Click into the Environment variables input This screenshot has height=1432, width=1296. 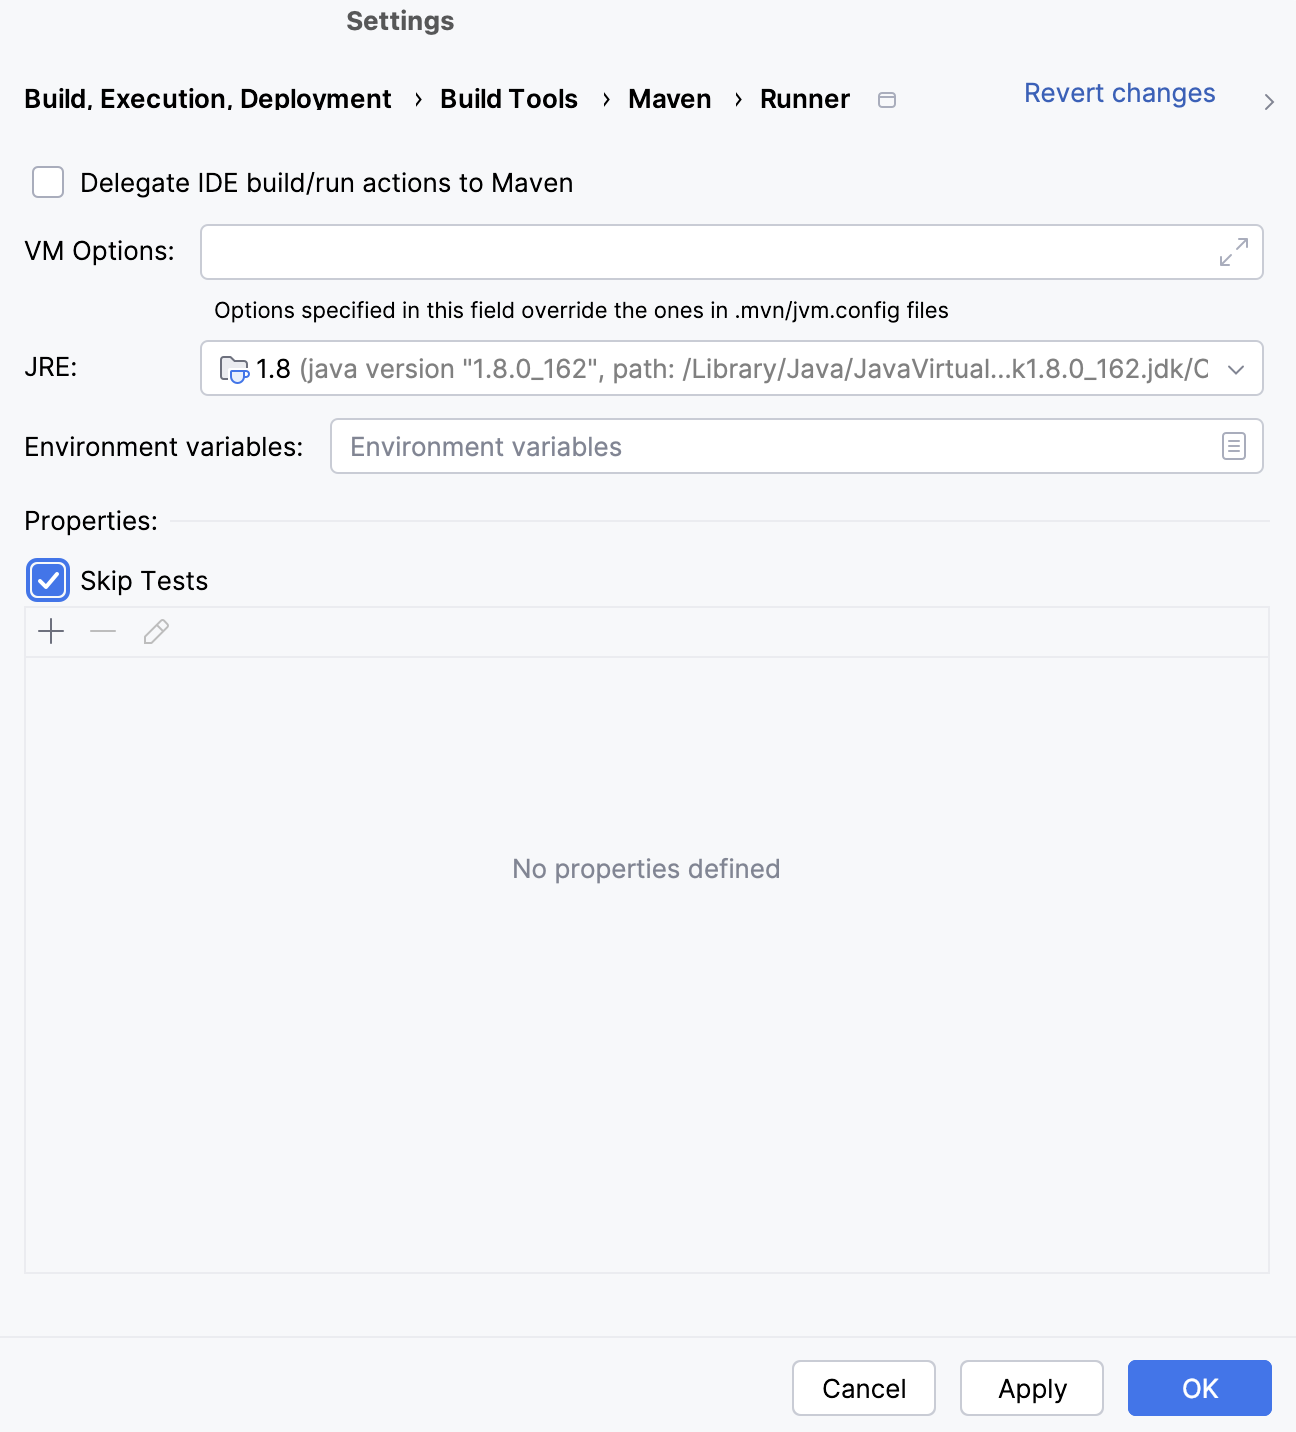770,446
